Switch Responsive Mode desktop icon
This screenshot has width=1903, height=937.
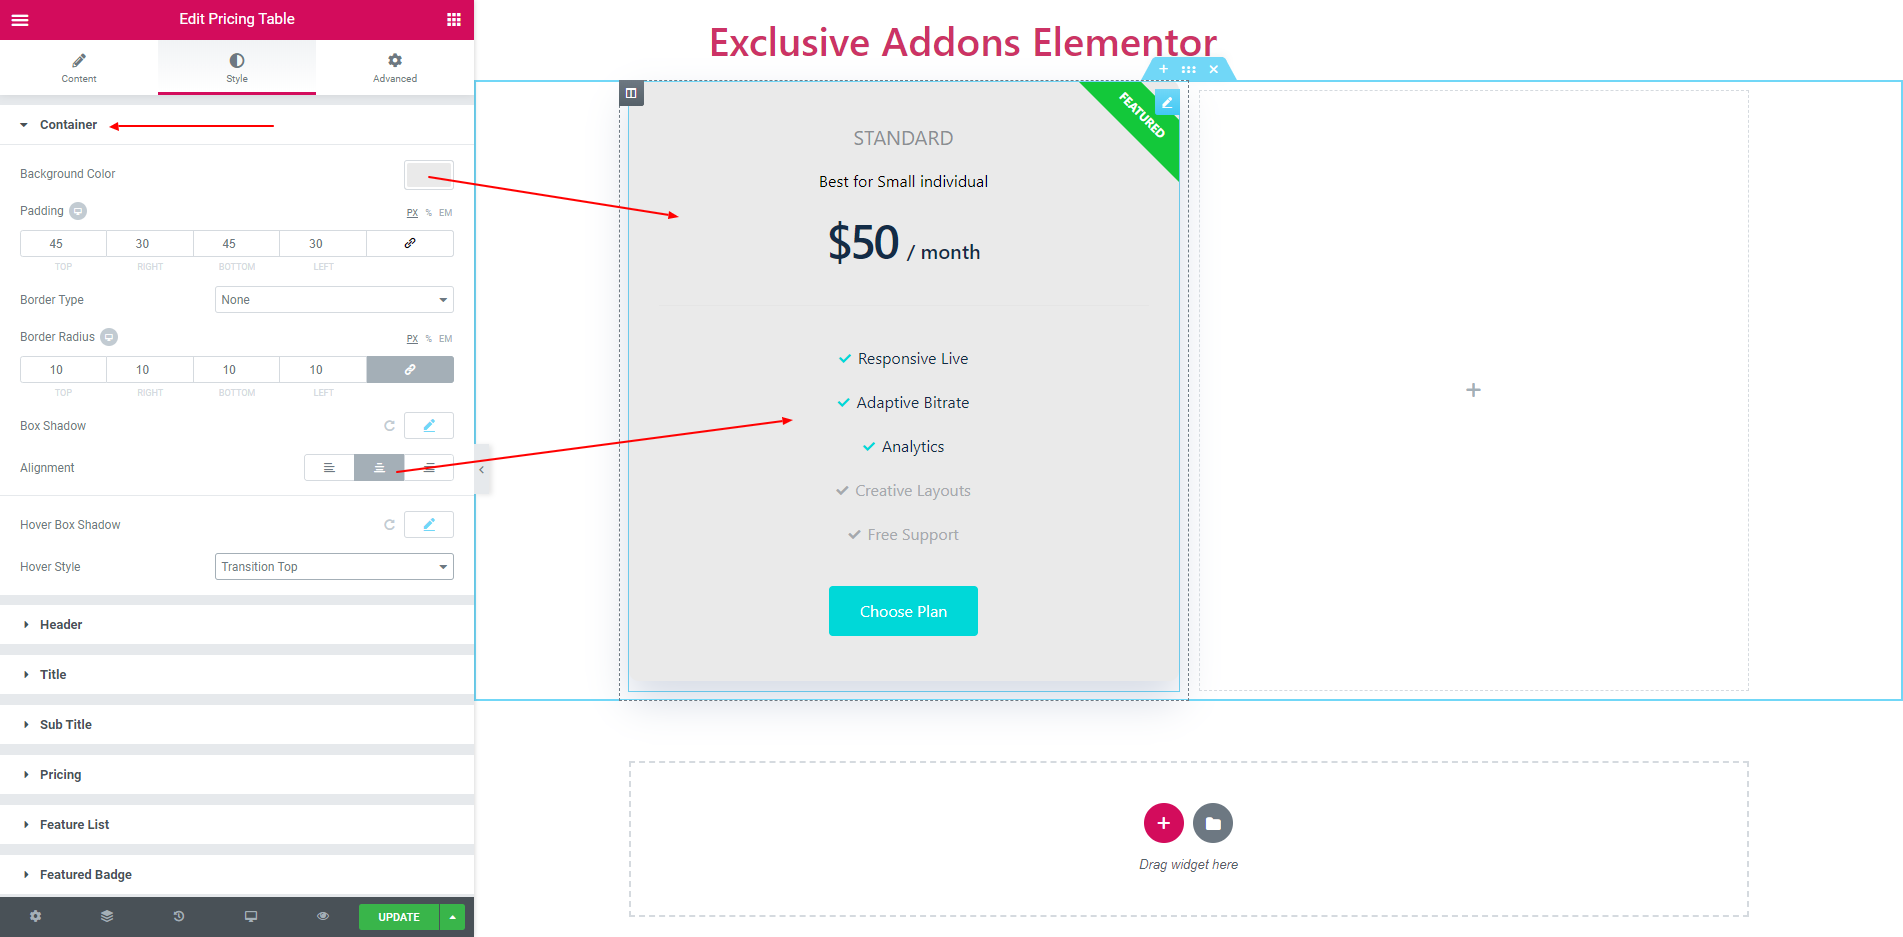click(251, 916)
